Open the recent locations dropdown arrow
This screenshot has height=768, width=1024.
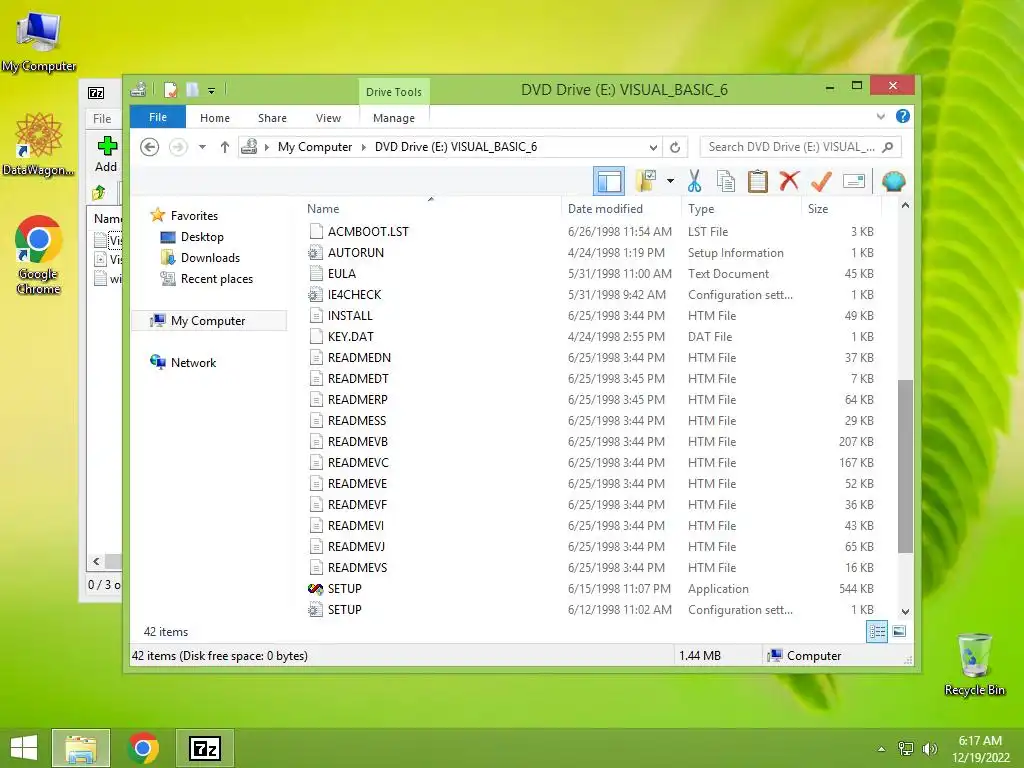(202, 147)
